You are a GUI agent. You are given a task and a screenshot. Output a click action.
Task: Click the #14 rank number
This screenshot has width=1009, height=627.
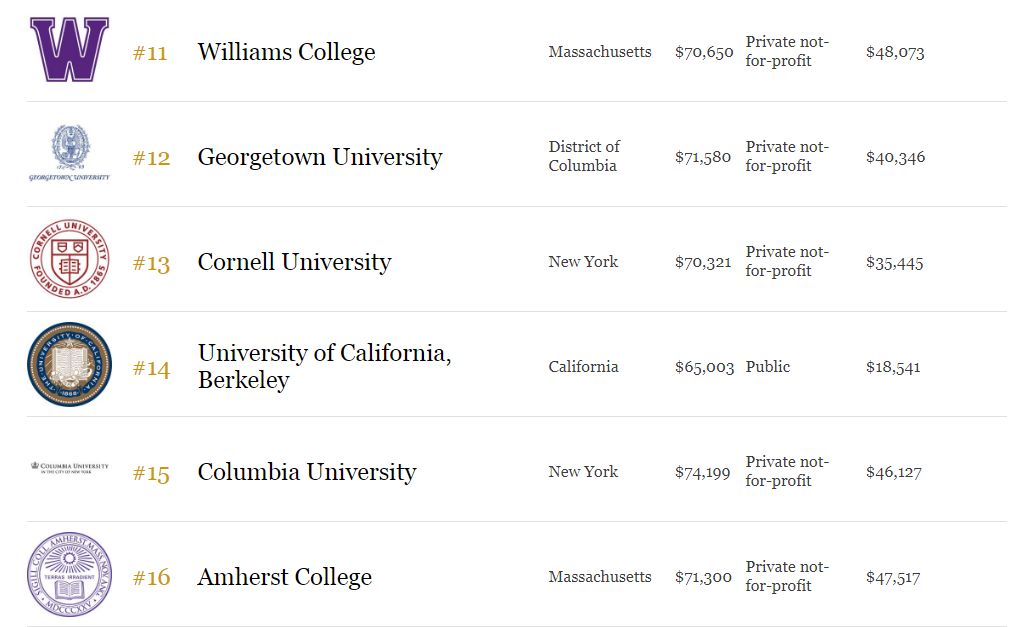[x=151, y=368]
